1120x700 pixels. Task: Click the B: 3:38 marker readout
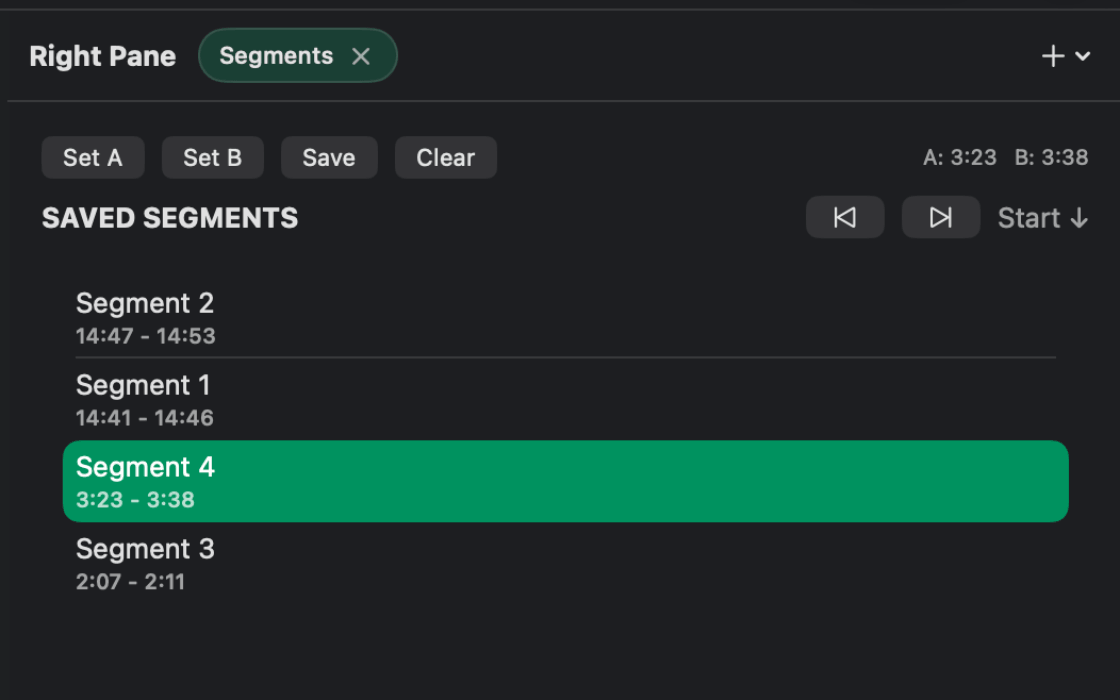1051,158
